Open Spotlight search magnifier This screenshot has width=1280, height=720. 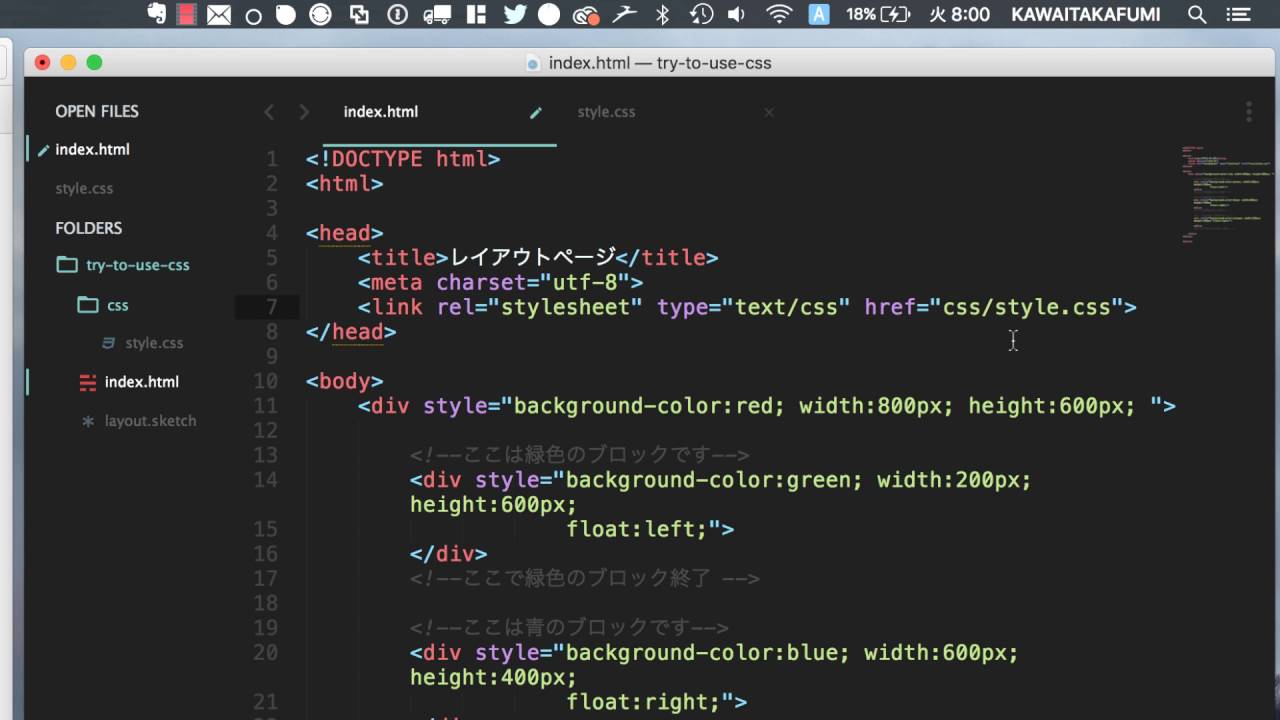(x=1196, y=14)
